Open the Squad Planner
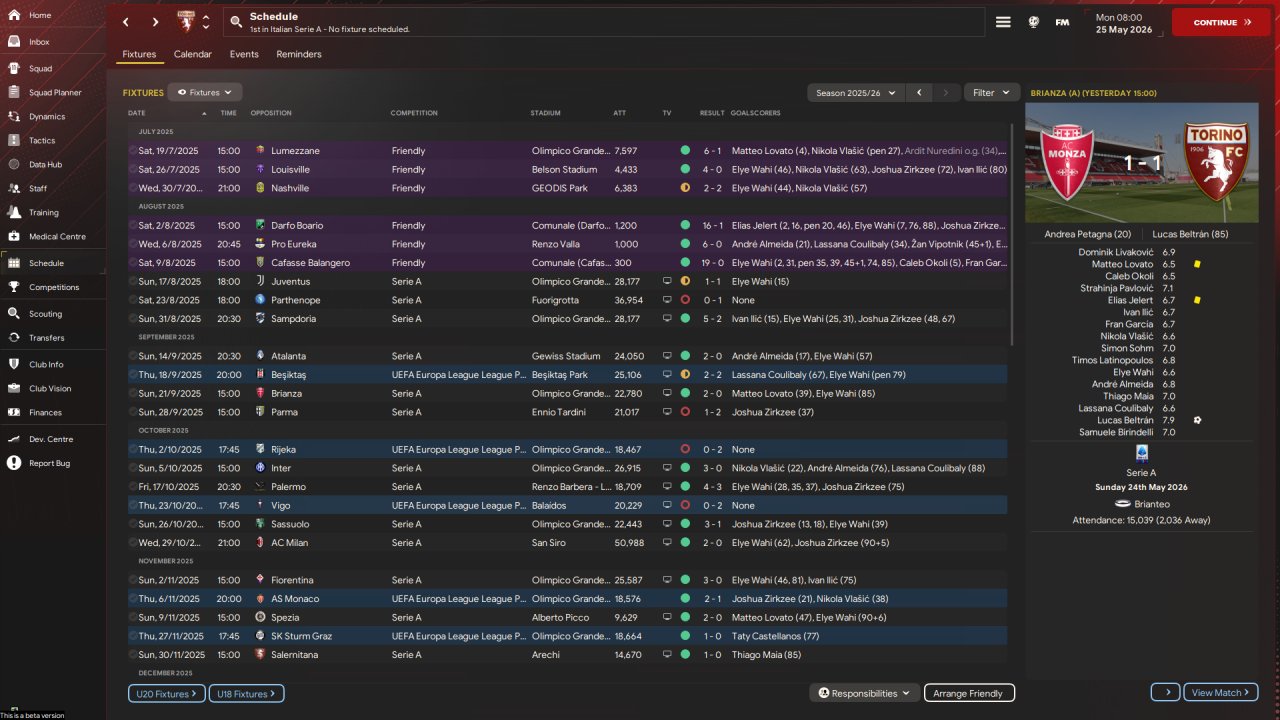This screenshot has width=1280, height=720. (x=53, y=93)
